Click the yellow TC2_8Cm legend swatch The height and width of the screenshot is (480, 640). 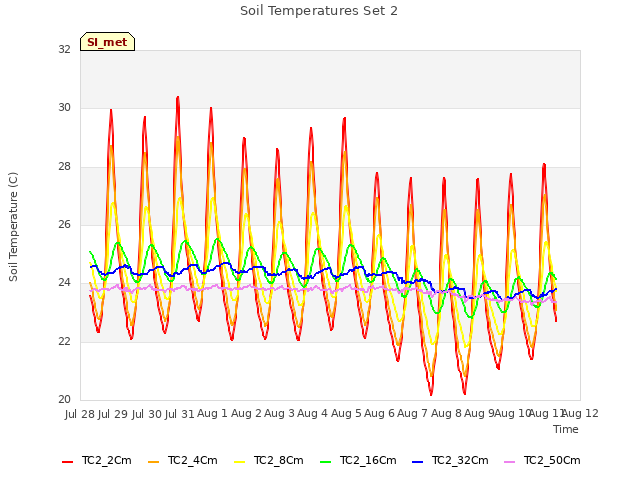click(240, 462)
